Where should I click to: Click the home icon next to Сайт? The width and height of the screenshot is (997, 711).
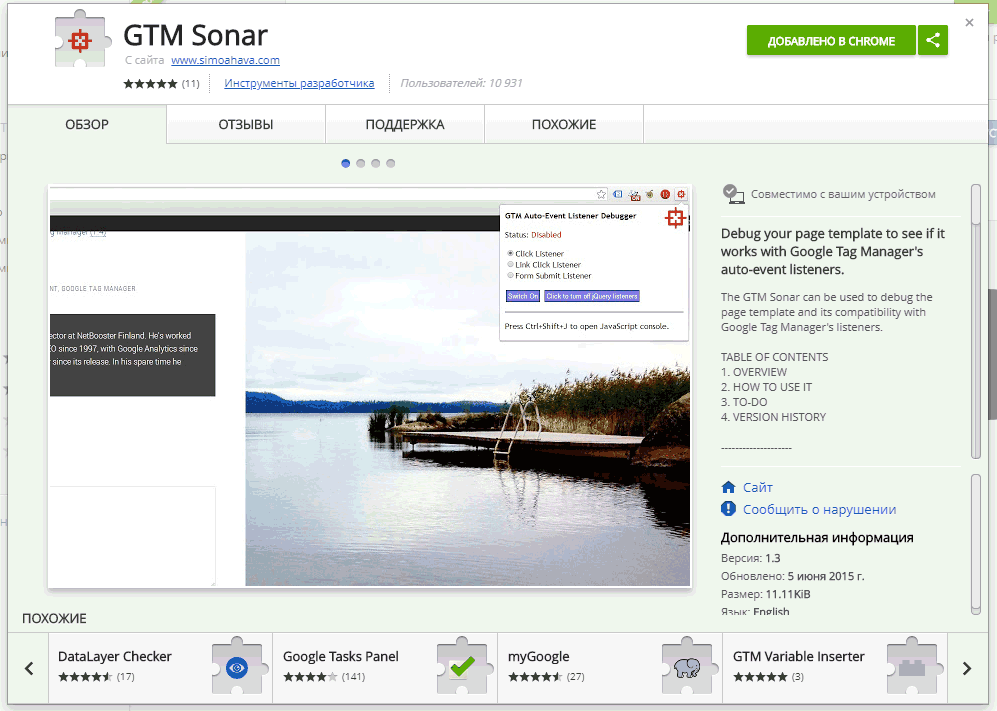(729, 487)
